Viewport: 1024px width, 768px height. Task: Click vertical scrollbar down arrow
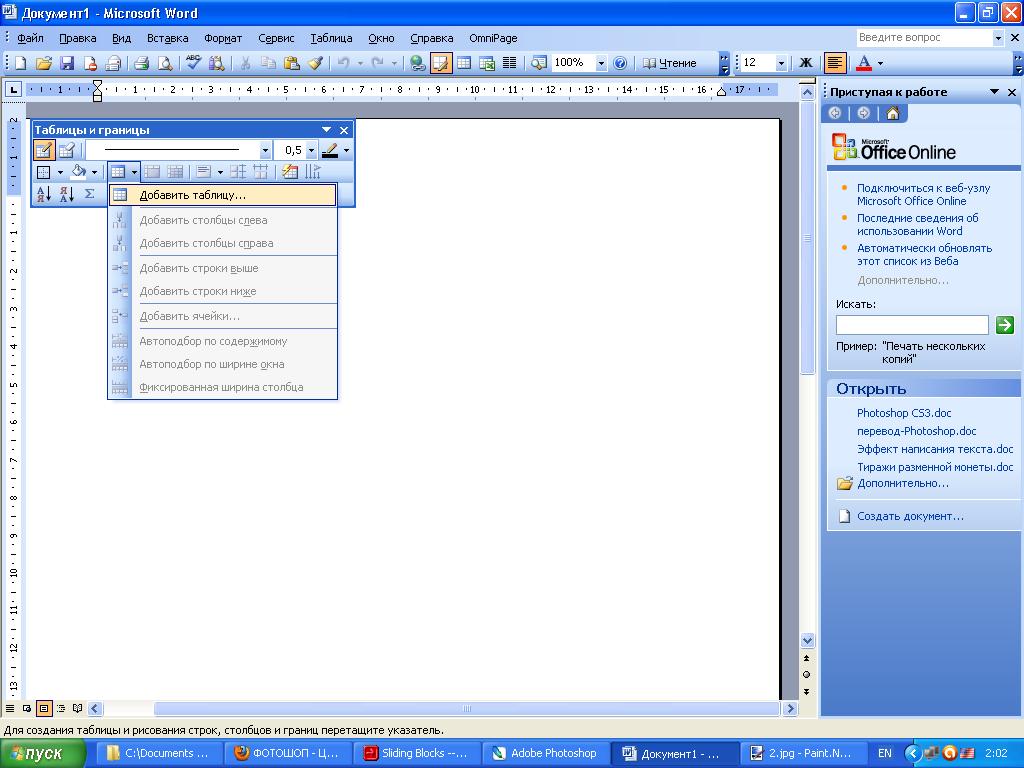807,640
